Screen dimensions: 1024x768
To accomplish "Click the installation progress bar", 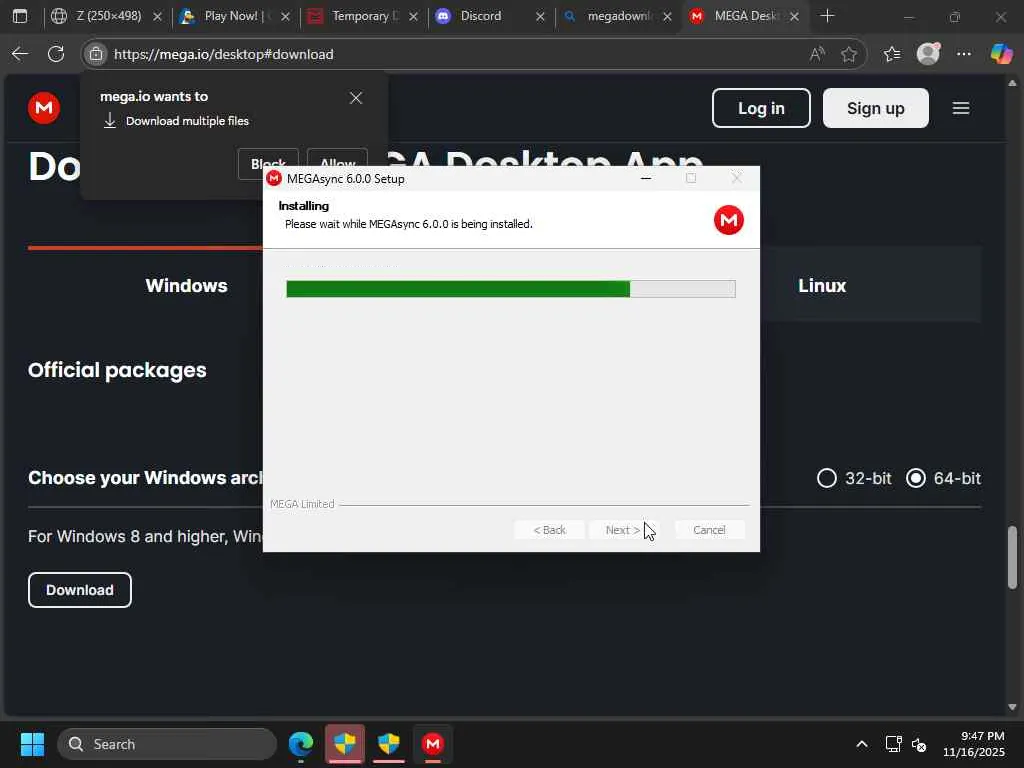I will coord(511,289).
